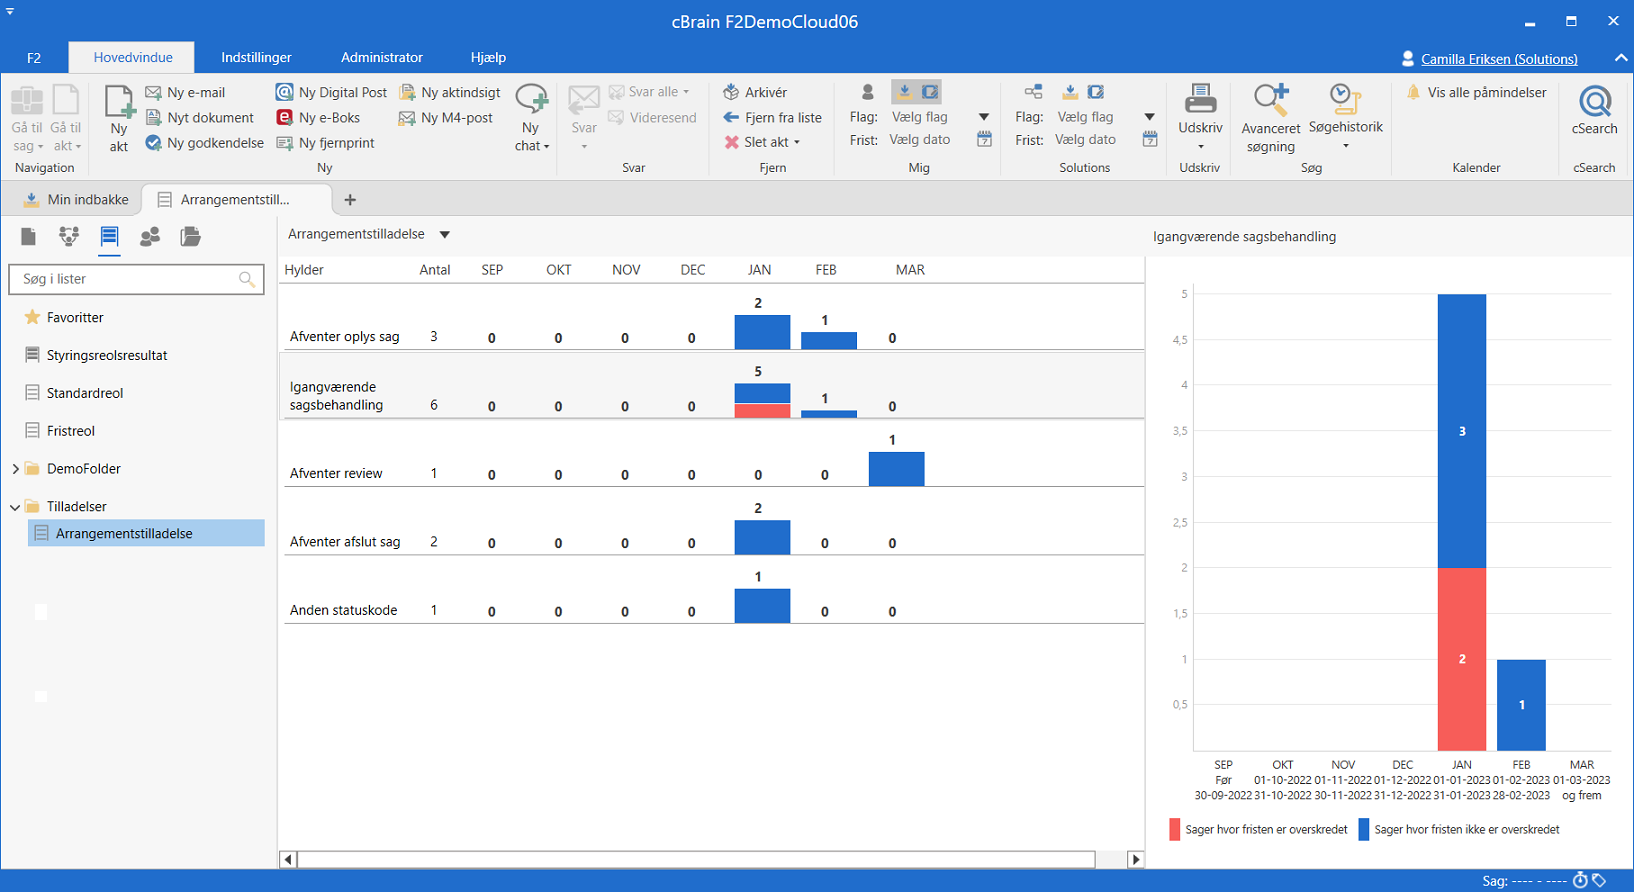Open the Mig flag dropdown
Screen dimensions: 1634x892
984,117
